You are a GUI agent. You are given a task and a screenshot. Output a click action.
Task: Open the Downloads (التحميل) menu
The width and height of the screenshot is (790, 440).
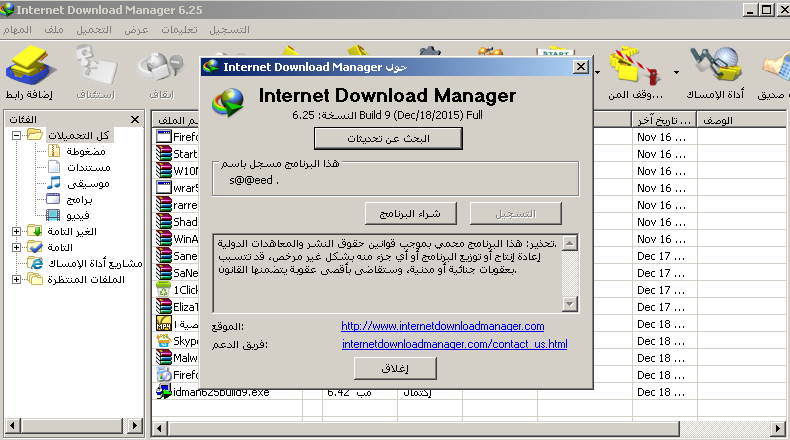click(x=98, y=30)
